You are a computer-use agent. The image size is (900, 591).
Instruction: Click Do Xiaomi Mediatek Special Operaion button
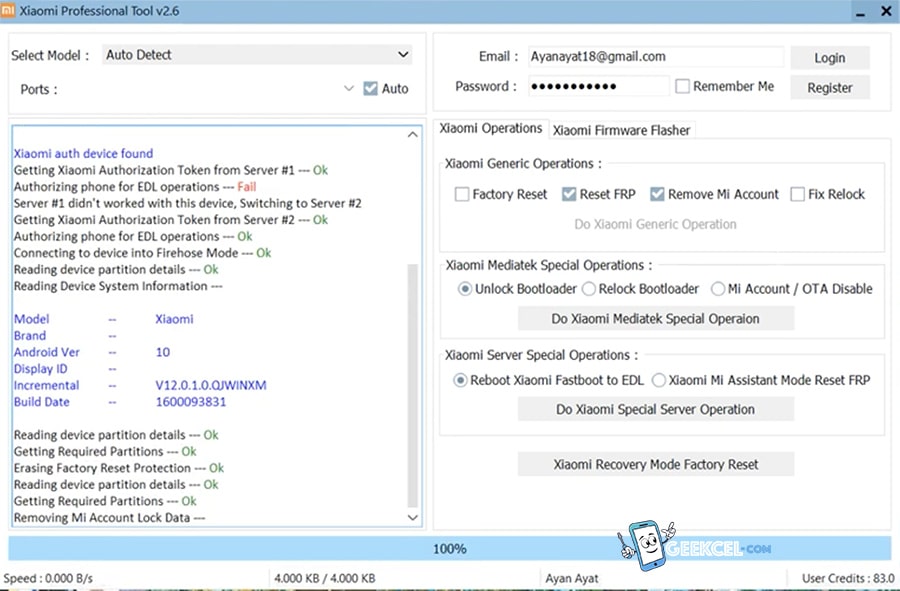click(655, 318)
